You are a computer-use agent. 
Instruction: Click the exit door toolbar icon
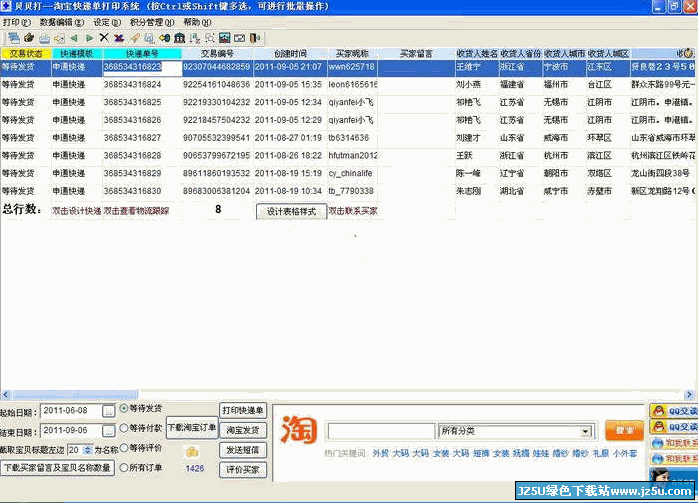(x=254, y=37)
